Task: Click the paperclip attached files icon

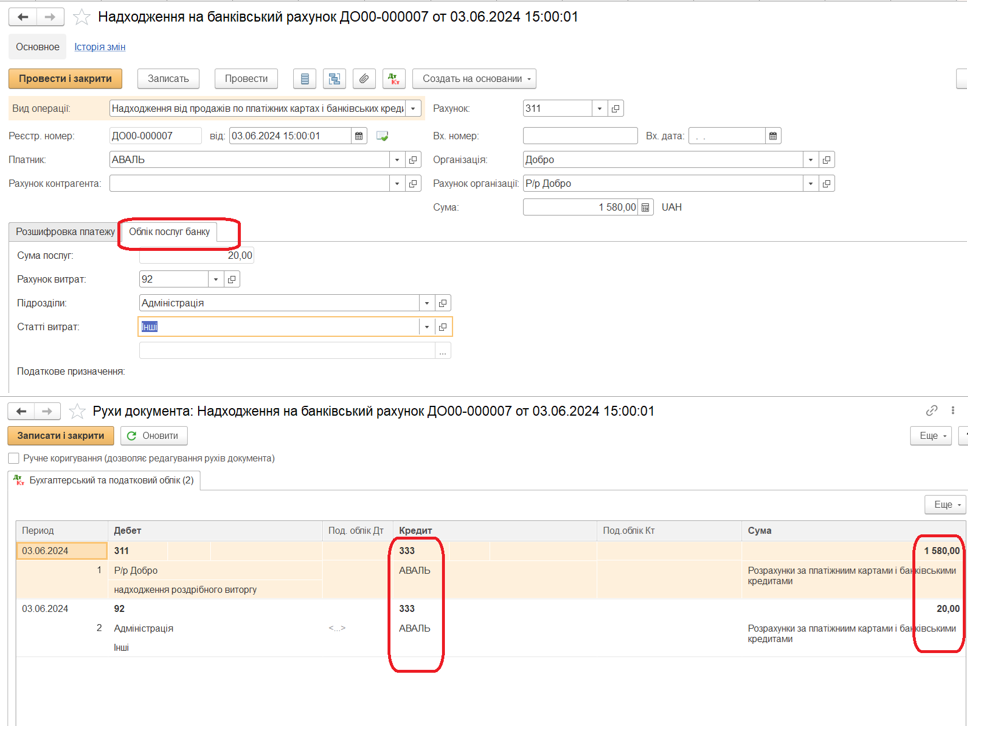Action: (x=364, y=79)
